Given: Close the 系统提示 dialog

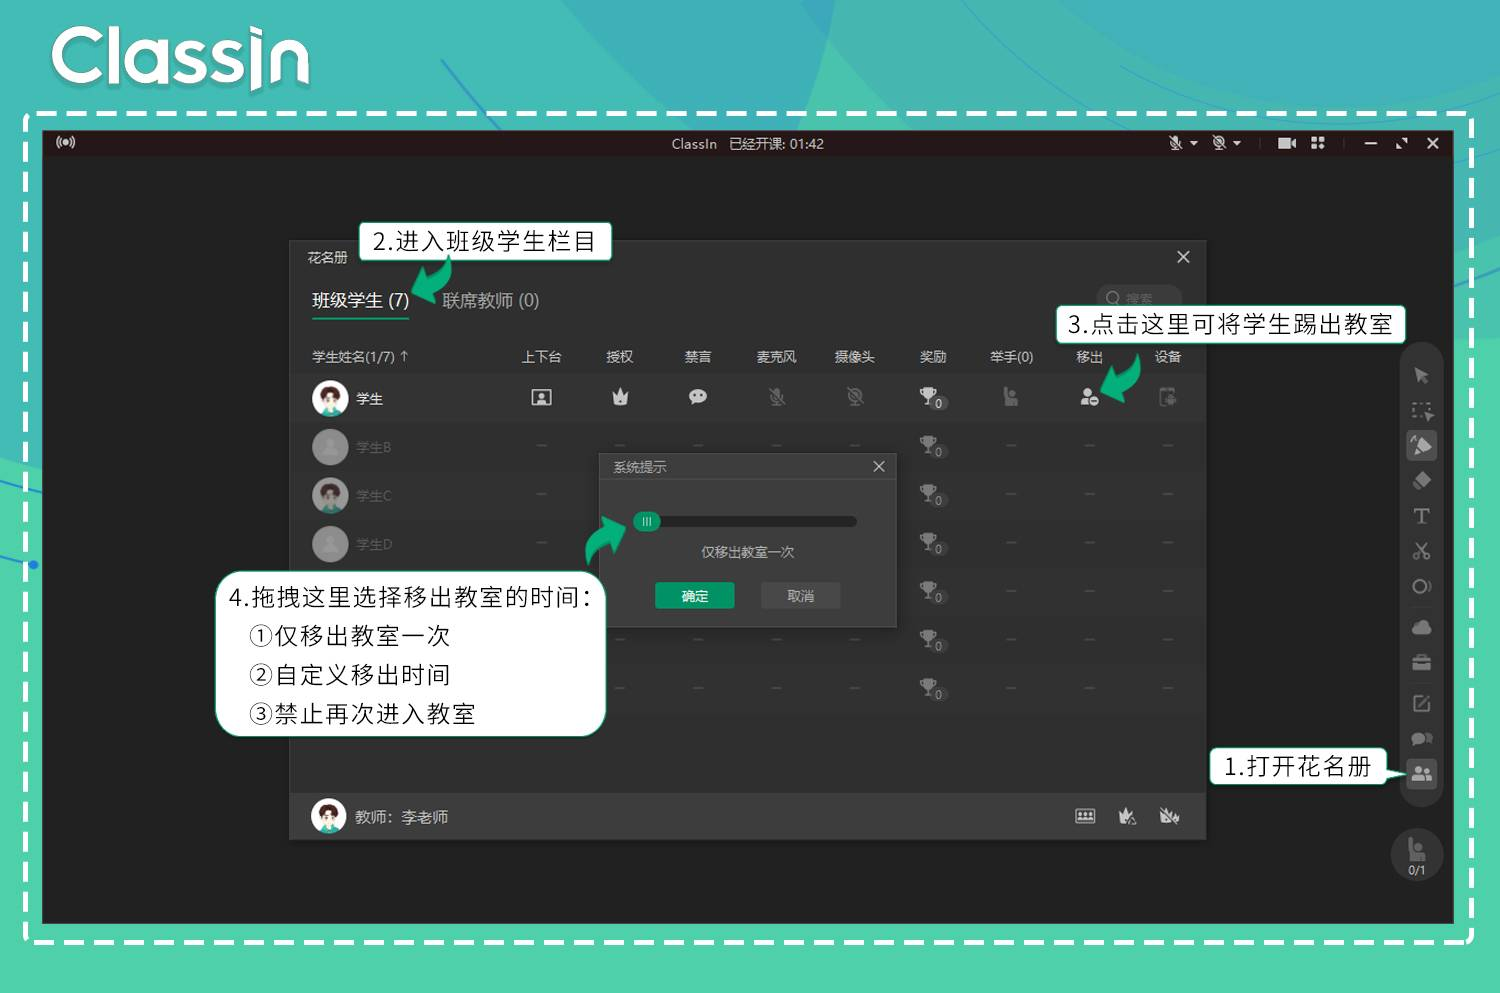Looking at the screenshot, I should coord(879,467).
